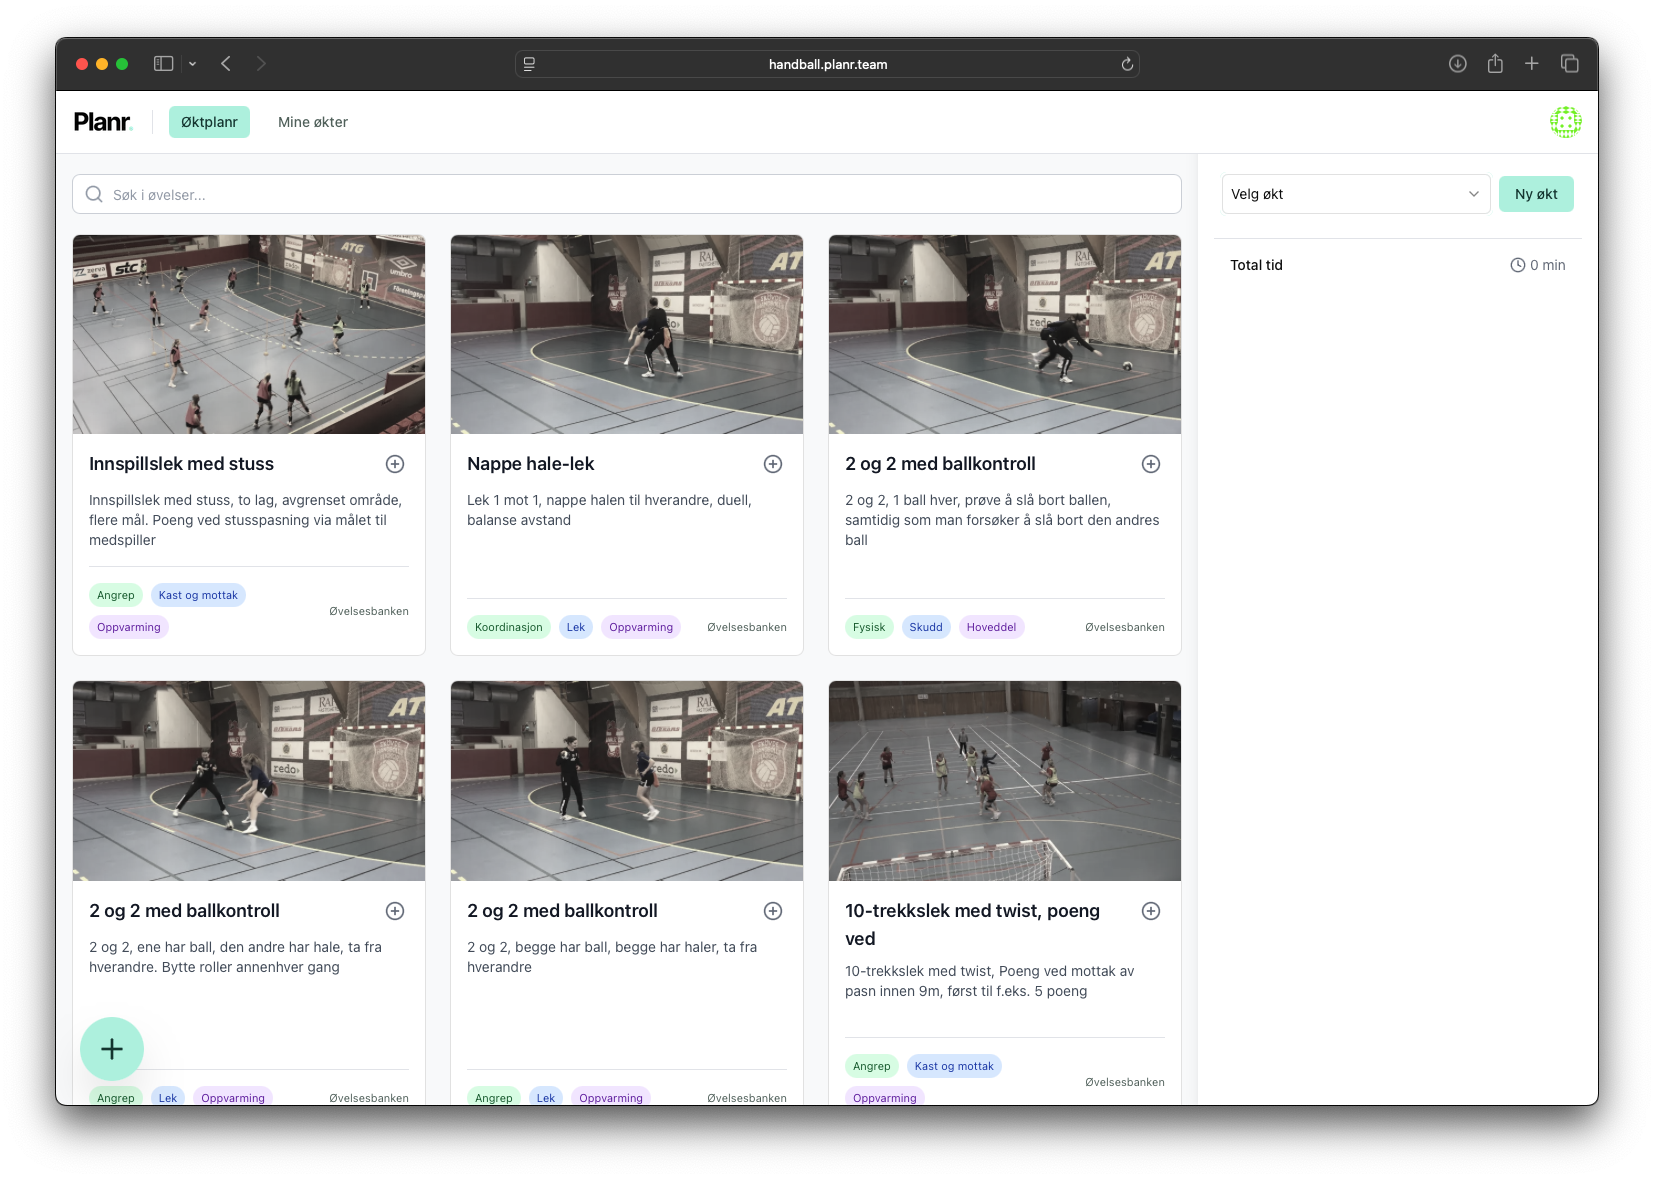
Task: Add Innspillslek med stuss to session
Action: click(395, 464)
